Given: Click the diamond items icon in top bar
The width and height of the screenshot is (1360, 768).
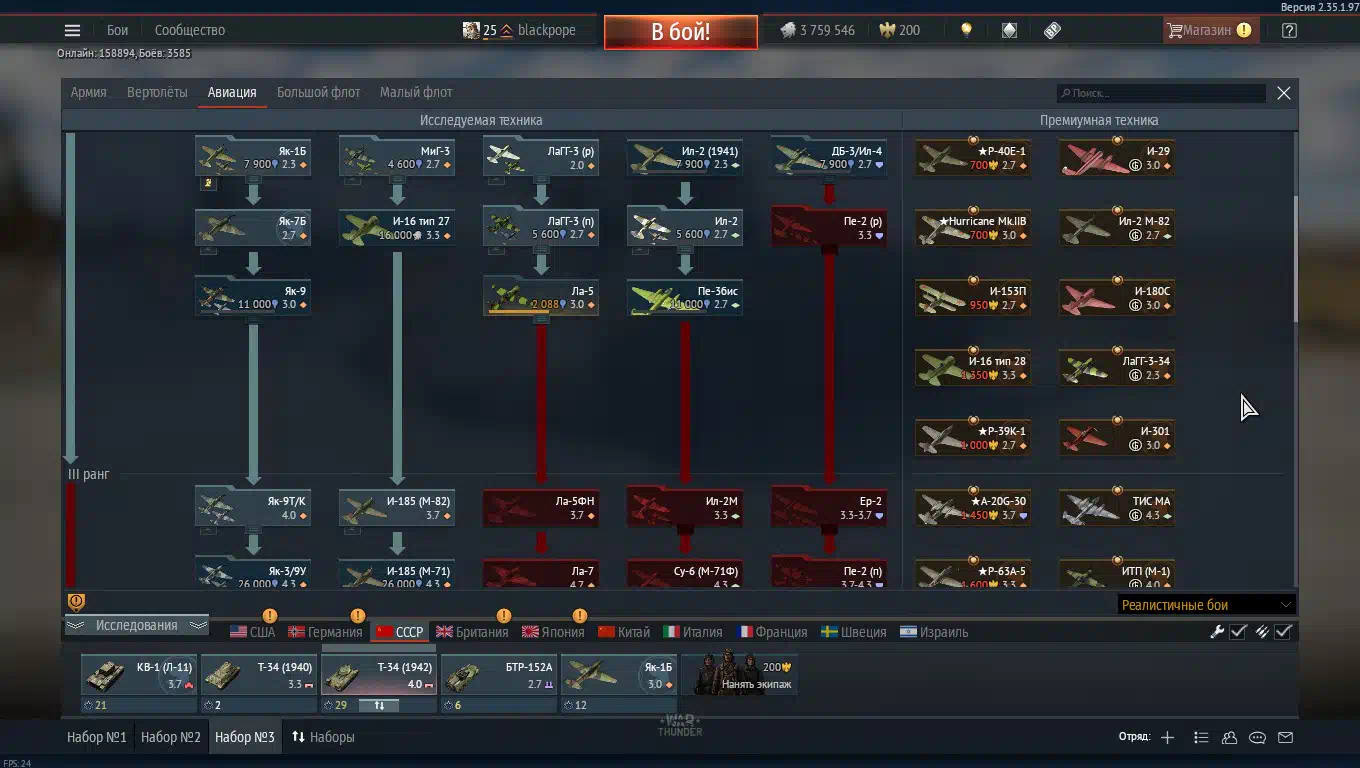Looking at the screenshot, I should [1009, 30].
